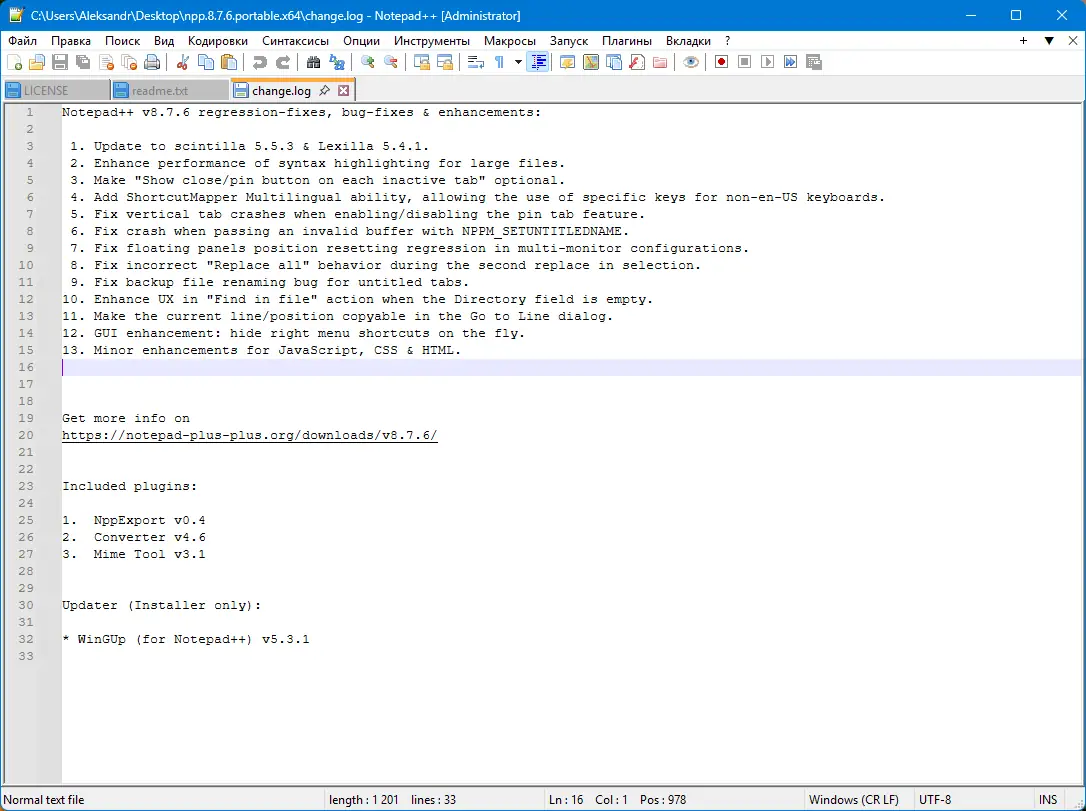This screenshot has height=811, width=1086.
Task: Toggle the indent guide toolbar icon
Action: 538,62
